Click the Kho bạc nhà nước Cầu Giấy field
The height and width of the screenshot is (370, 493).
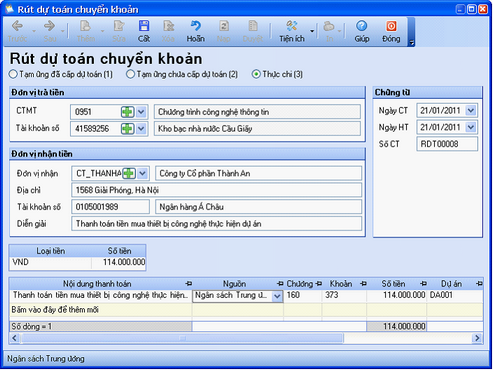(257, 129)
